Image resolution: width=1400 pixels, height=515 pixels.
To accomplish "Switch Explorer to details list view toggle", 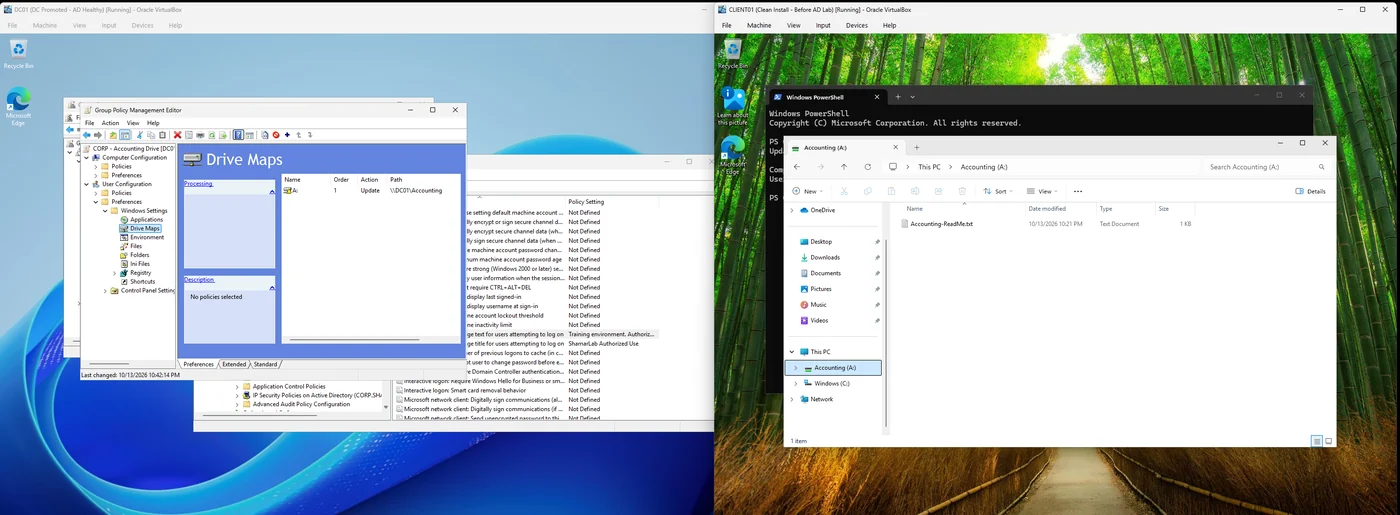I will click(1317, 441).
